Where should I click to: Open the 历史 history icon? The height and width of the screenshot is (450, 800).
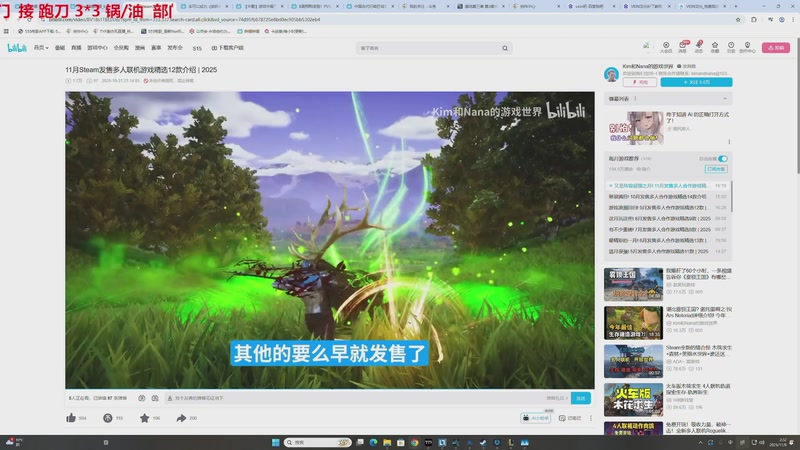pos(731,47)
